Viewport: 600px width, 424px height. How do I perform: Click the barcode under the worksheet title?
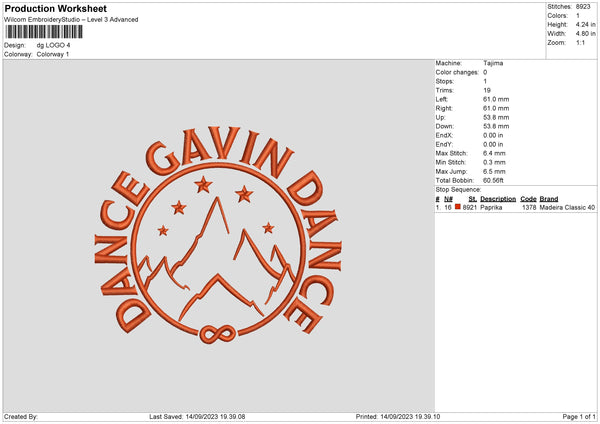(44, 32)
